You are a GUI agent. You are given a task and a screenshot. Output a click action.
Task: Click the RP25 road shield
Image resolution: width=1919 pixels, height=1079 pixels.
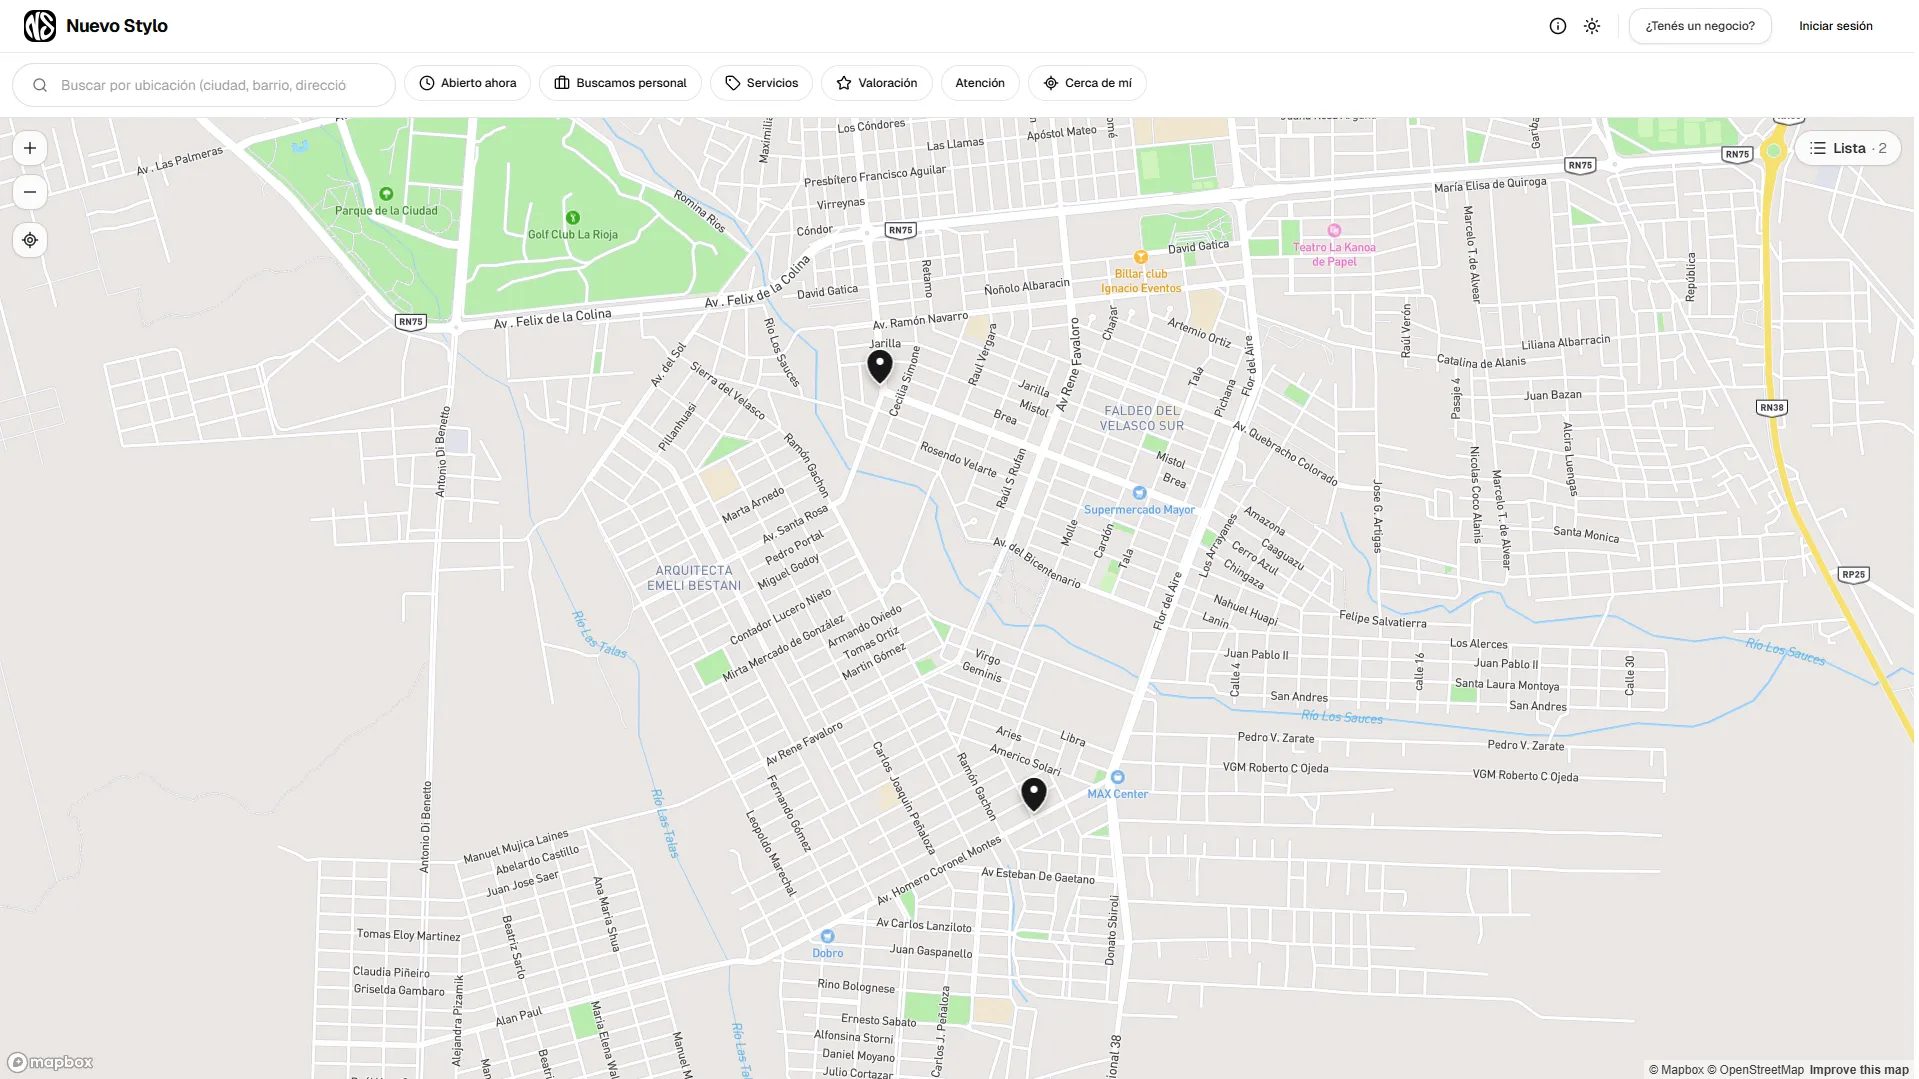pyautogui.click(x=1853, y=574)
